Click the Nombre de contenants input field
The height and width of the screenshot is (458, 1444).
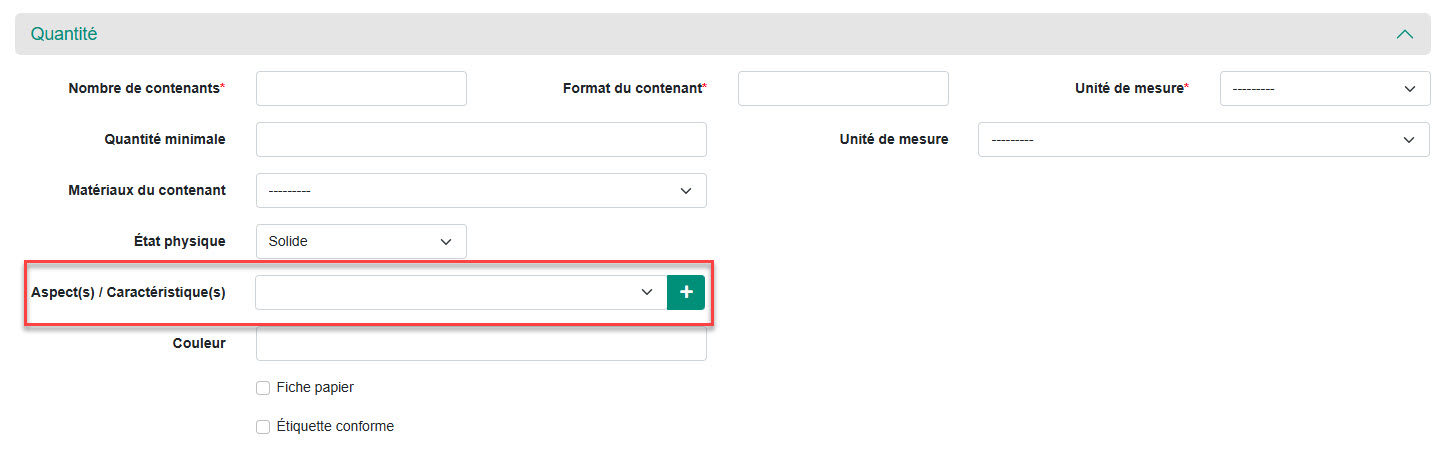pos(361,89)
